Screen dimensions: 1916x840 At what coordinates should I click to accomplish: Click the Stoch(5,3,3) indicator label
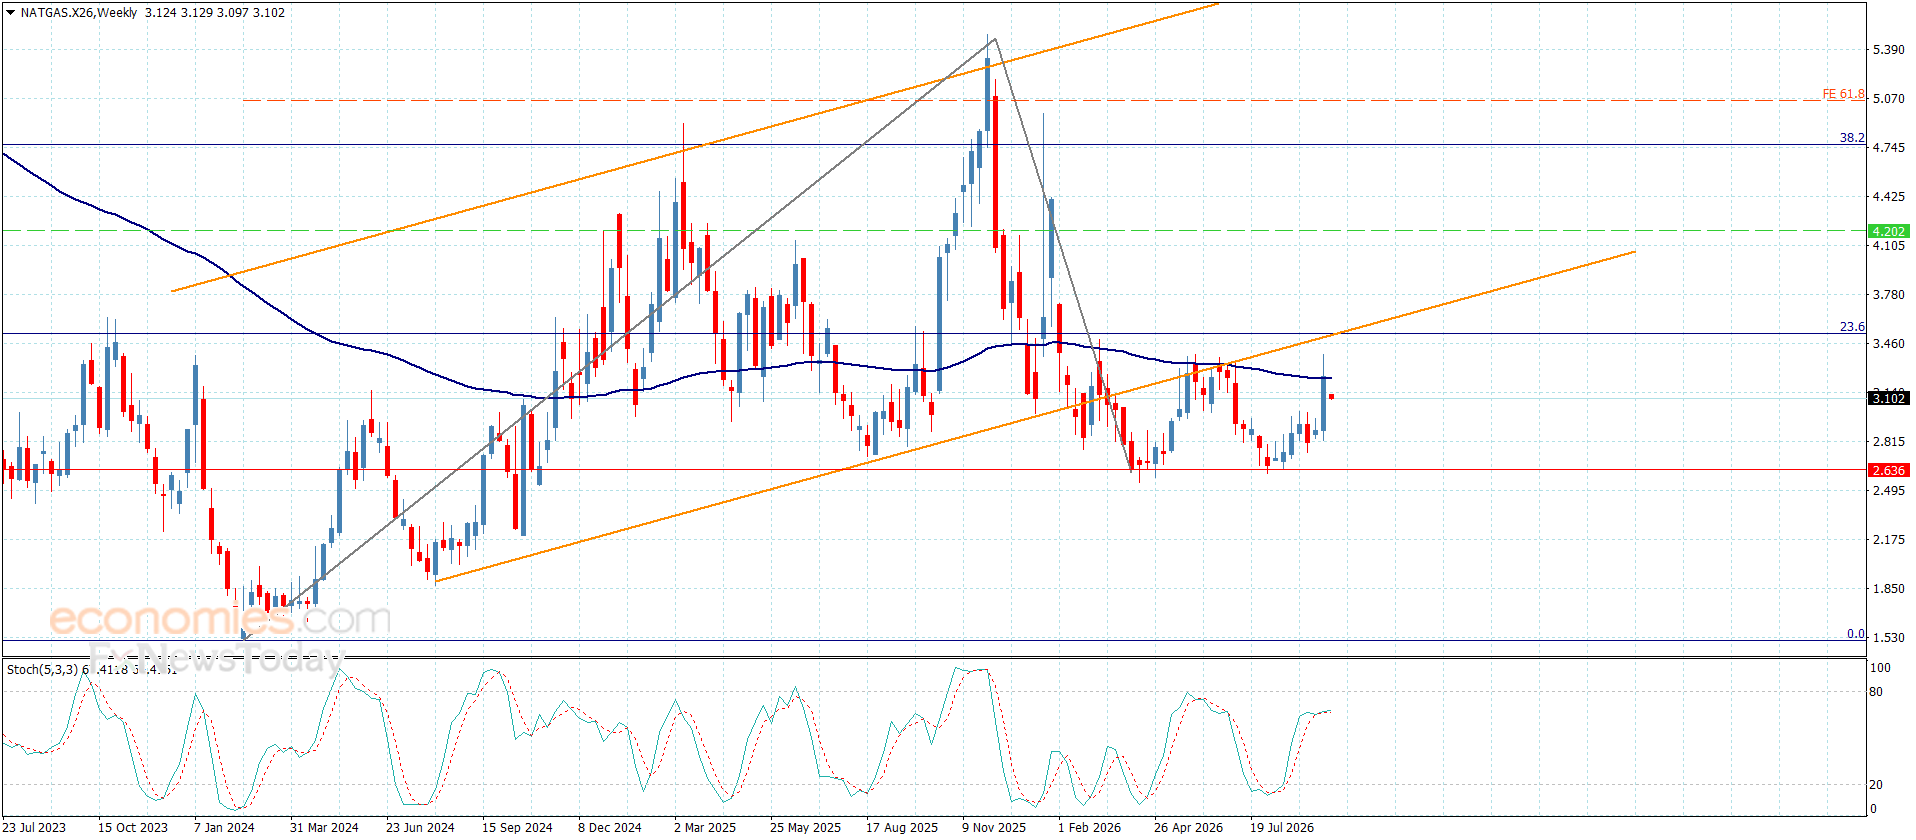(x=42, y=669)
